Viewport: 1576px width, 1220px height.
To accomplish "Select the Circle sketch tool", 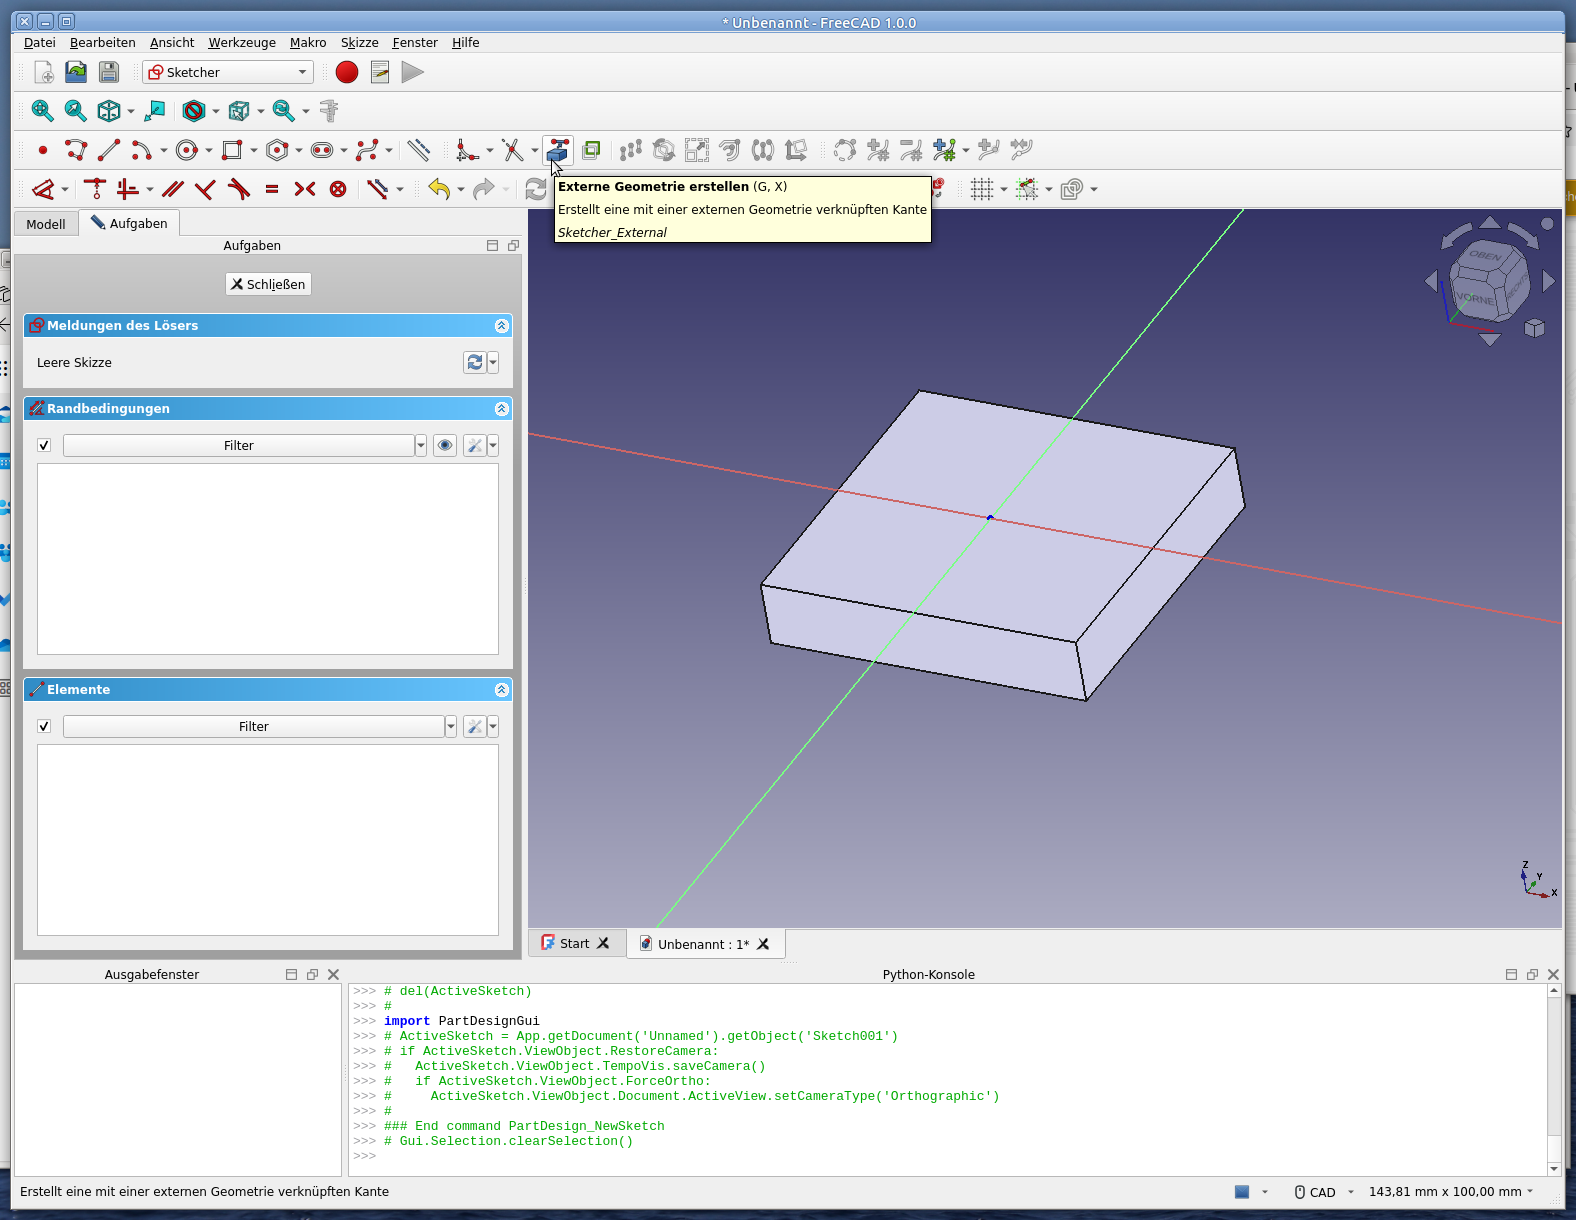I will coord(186,150).
